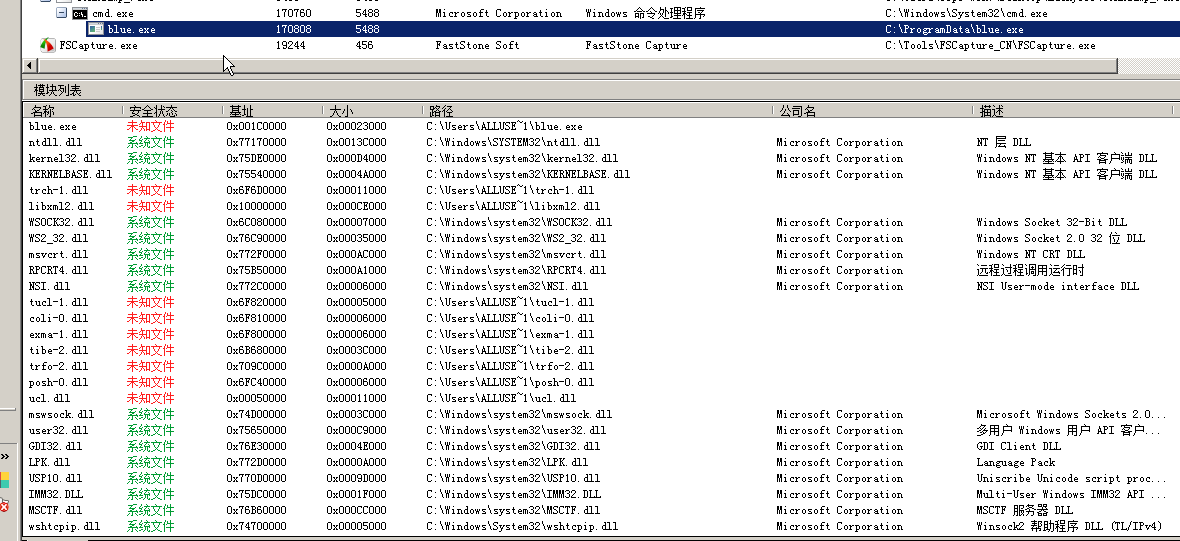The image size is (1180, 541).
Task: Select the mswsock.dll module row
Action: pos(601,414)
